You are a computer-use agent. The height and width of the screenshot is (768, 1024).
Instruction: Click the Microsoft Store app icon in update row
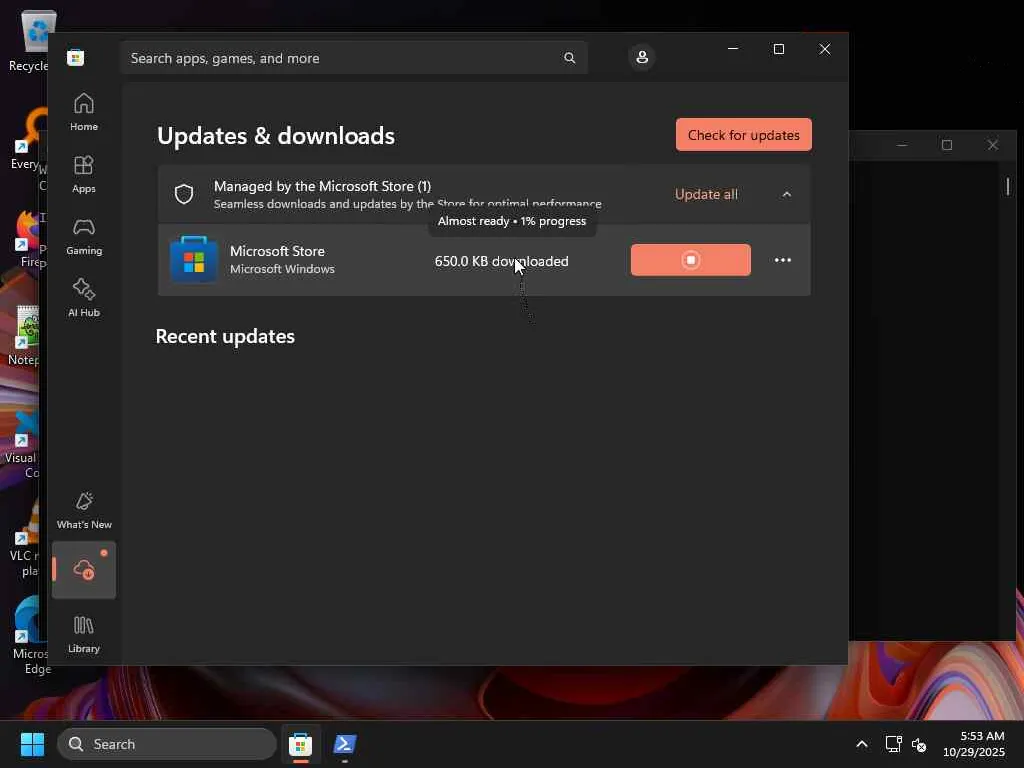click(x=193, y=259)
